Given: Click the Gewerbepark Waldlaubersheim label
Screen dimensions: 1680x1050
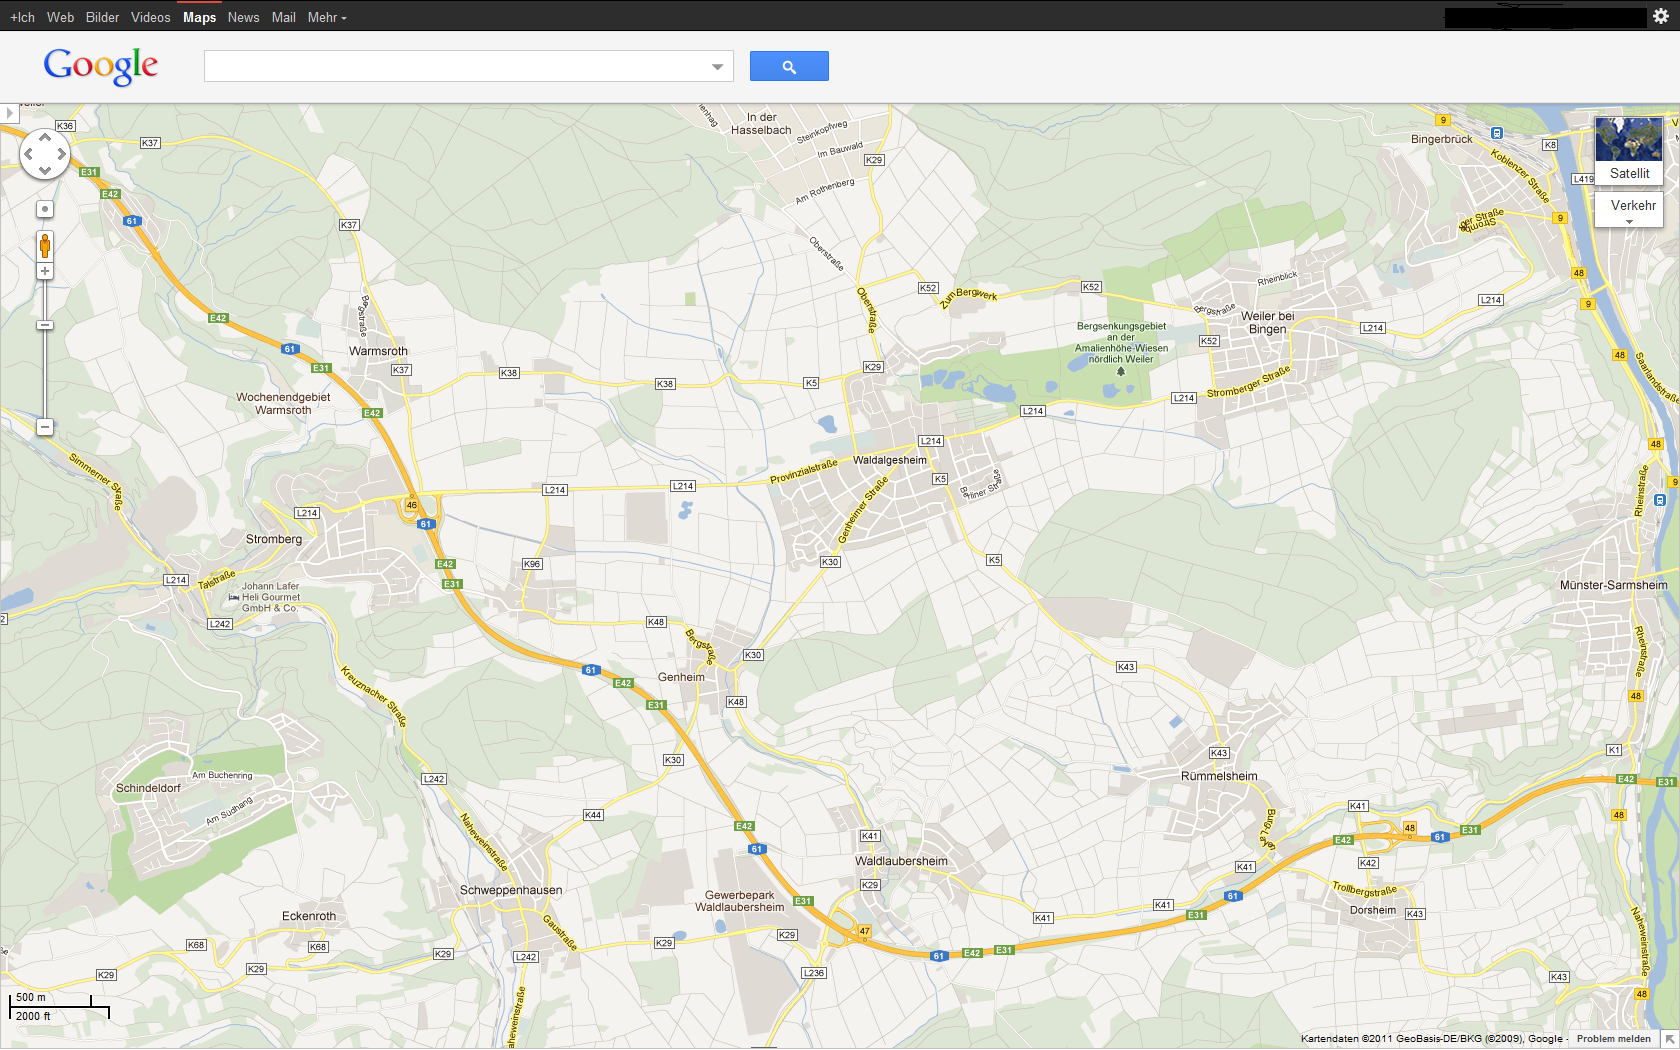Looking at the screenshot, I should tap(740, 901).
